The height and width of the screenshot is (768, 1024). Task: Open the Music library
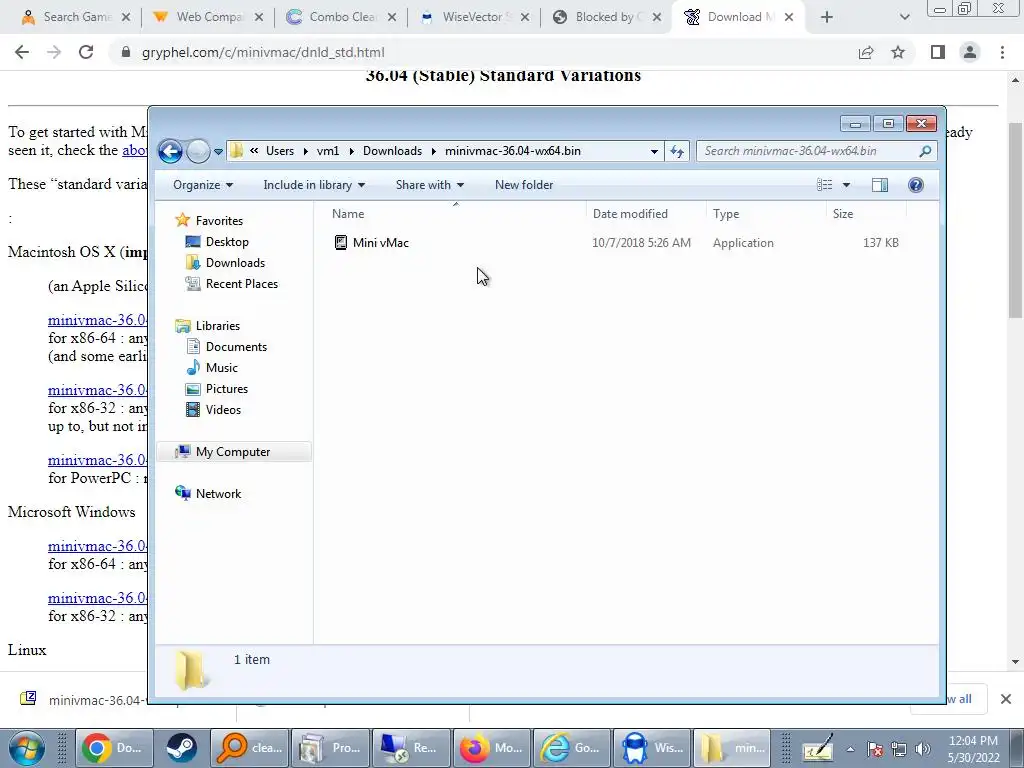[221, 368]
